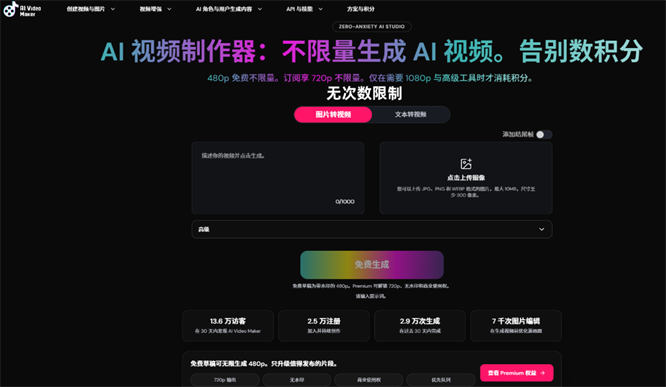
Task: Click the 无水印 feature pill
Action: coord(296,380)
